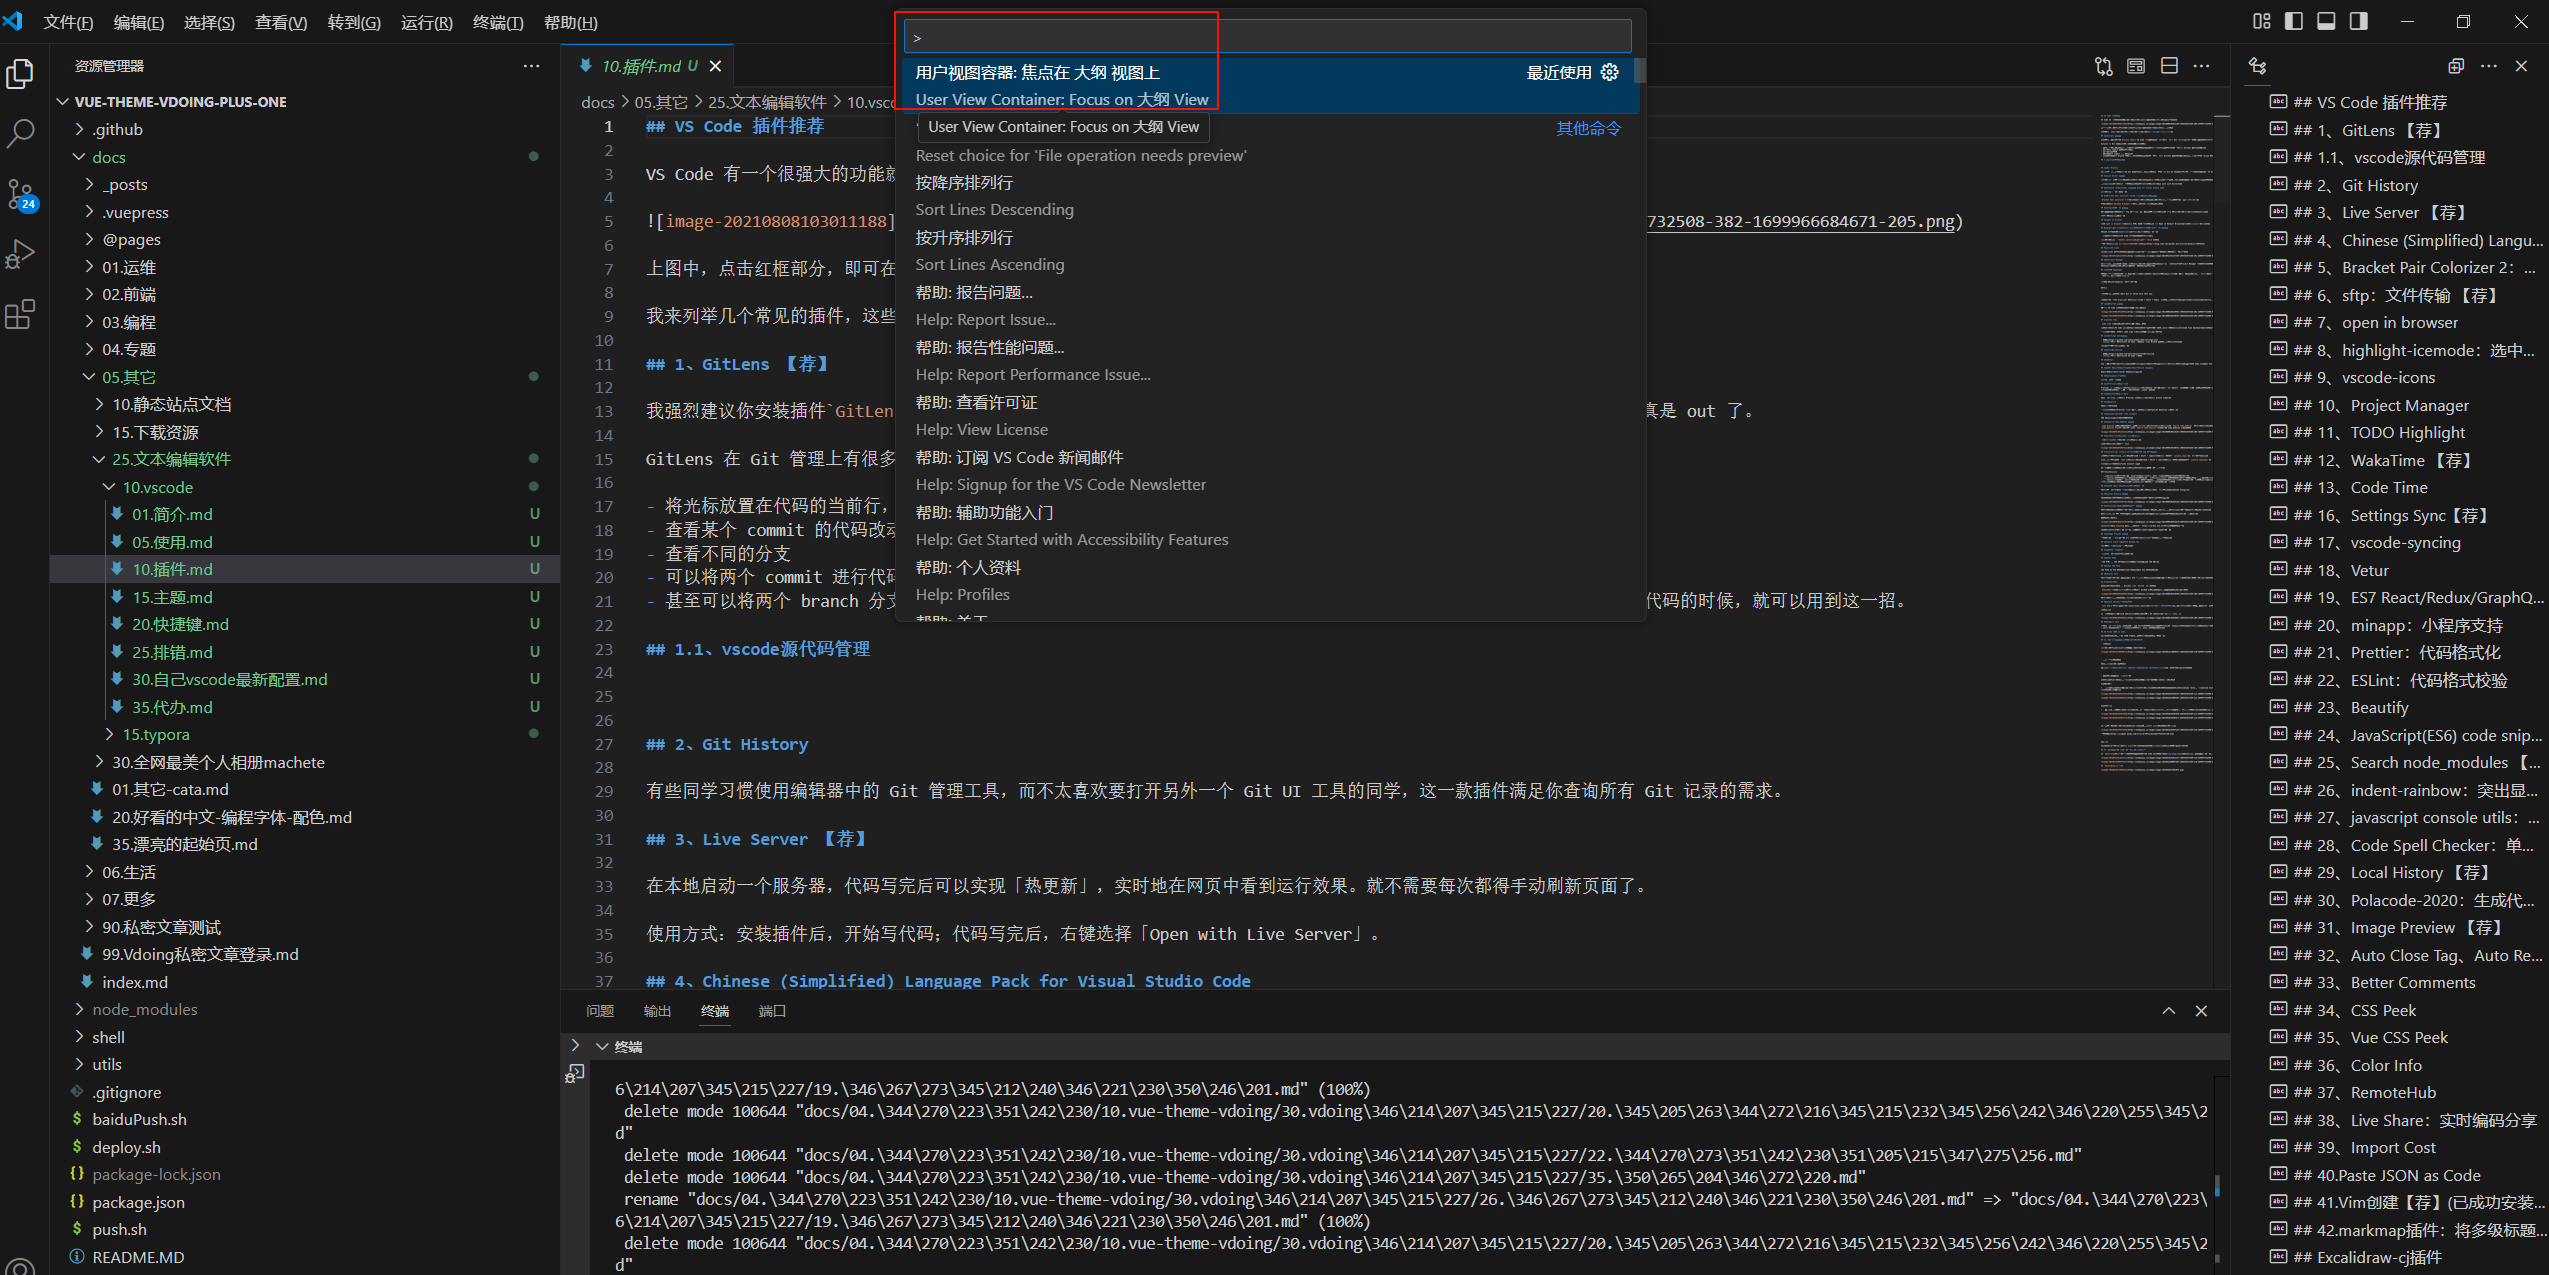The image size is (2549, 1275).
Task: Open secondary sidebar More Actions ellipsis
Action: pyautogui.click(x=2489, y=66)
